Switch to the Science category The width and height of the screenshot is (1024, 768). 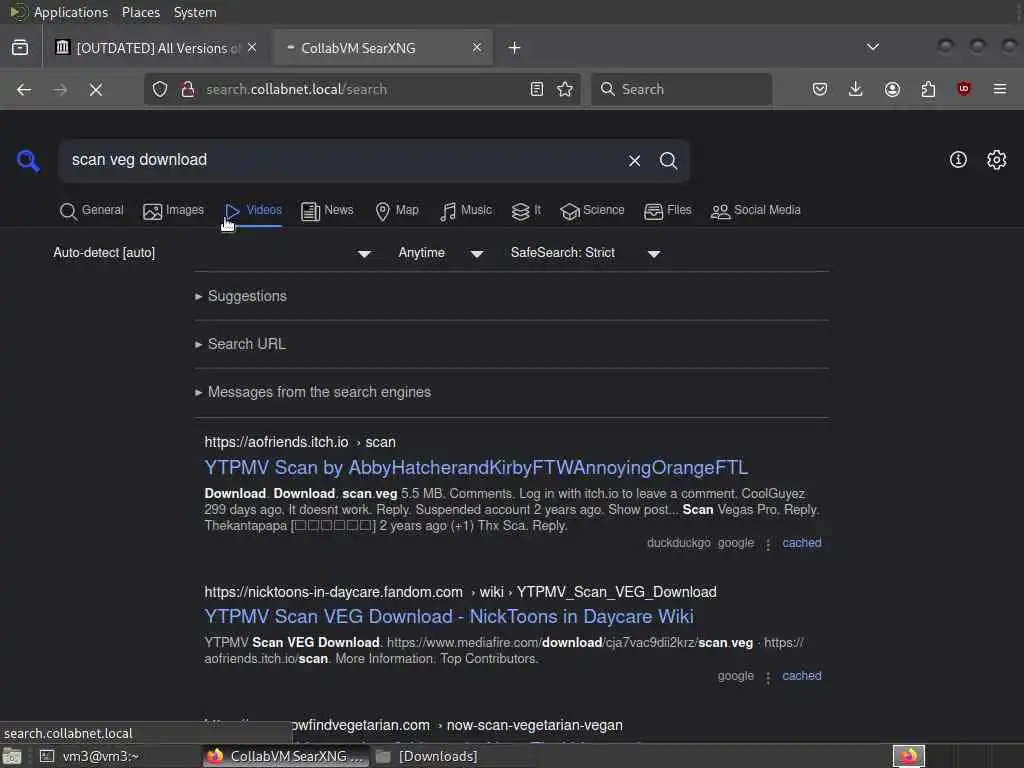click(x=592, y=210)
